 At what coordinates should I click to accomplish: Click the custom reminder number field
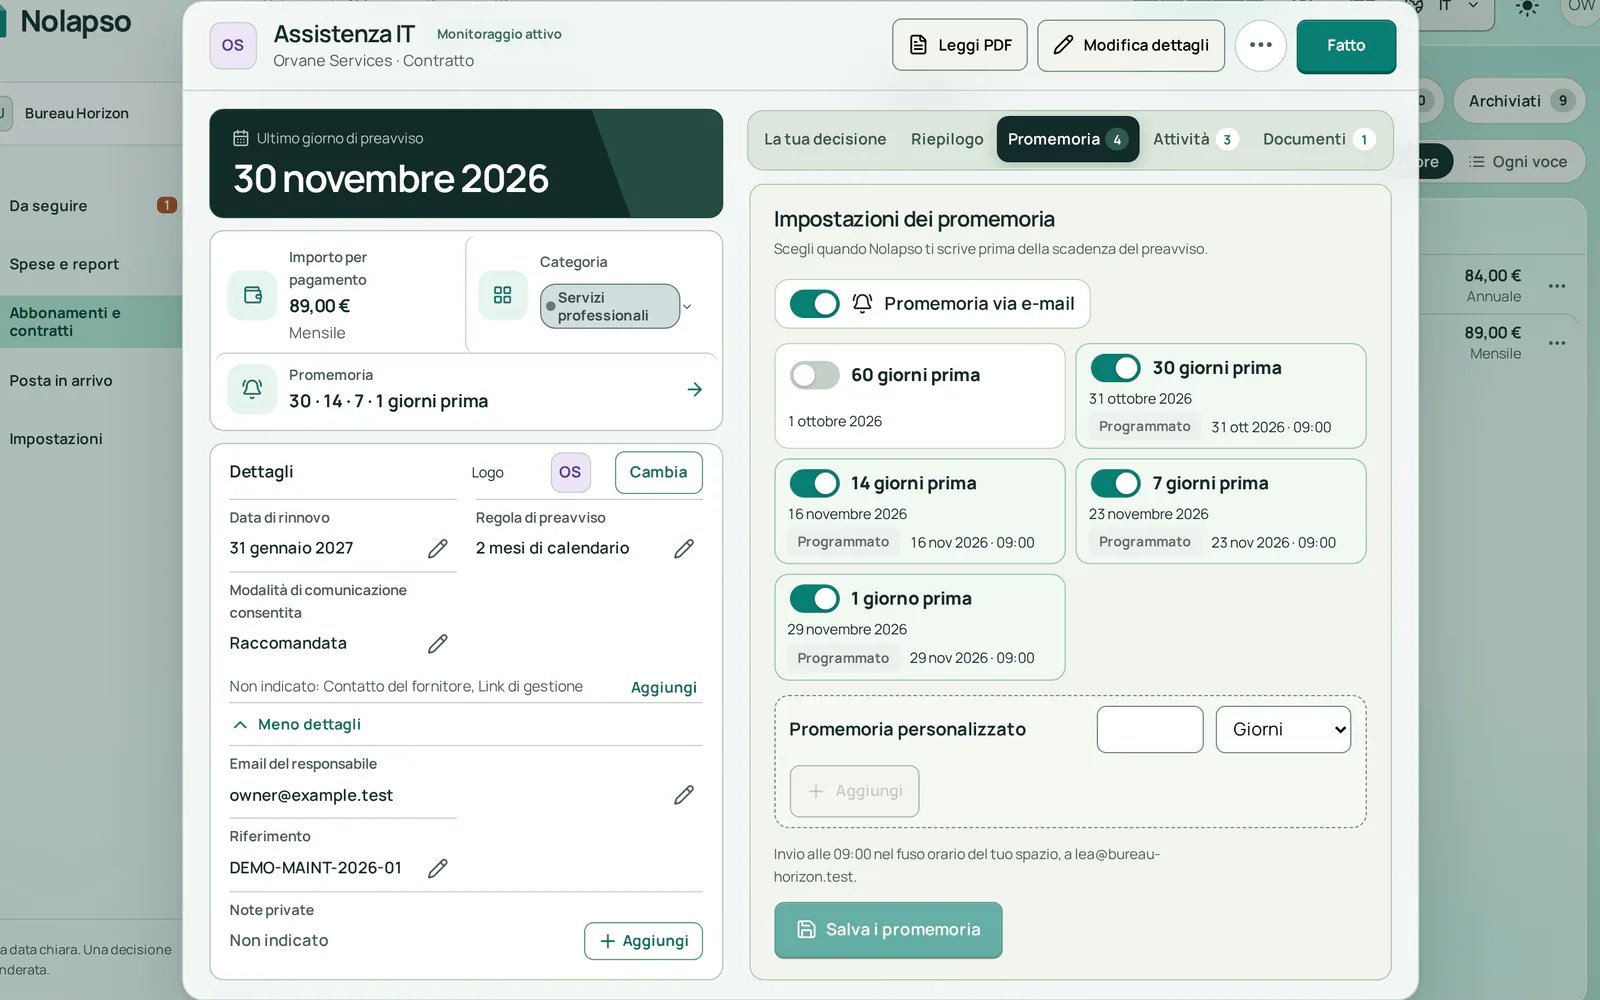coord(1150,730)
